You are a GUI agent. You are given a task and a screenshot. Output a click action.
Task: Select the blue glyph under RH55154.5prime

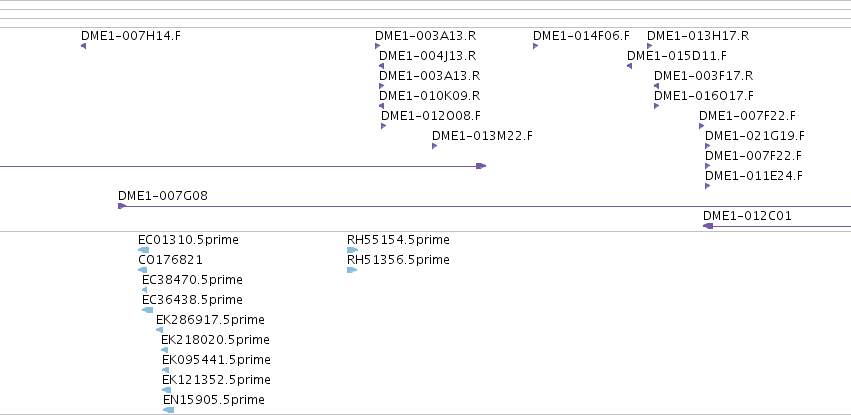(352, 250)
